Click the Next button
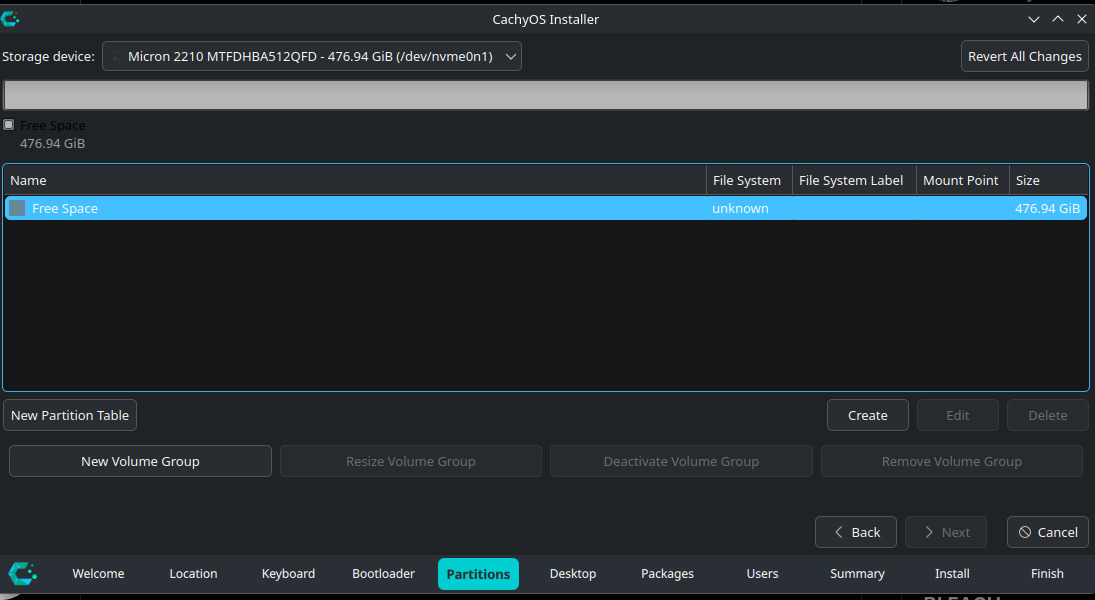This screenshot has width=1095, height=600. click(946, 532)
